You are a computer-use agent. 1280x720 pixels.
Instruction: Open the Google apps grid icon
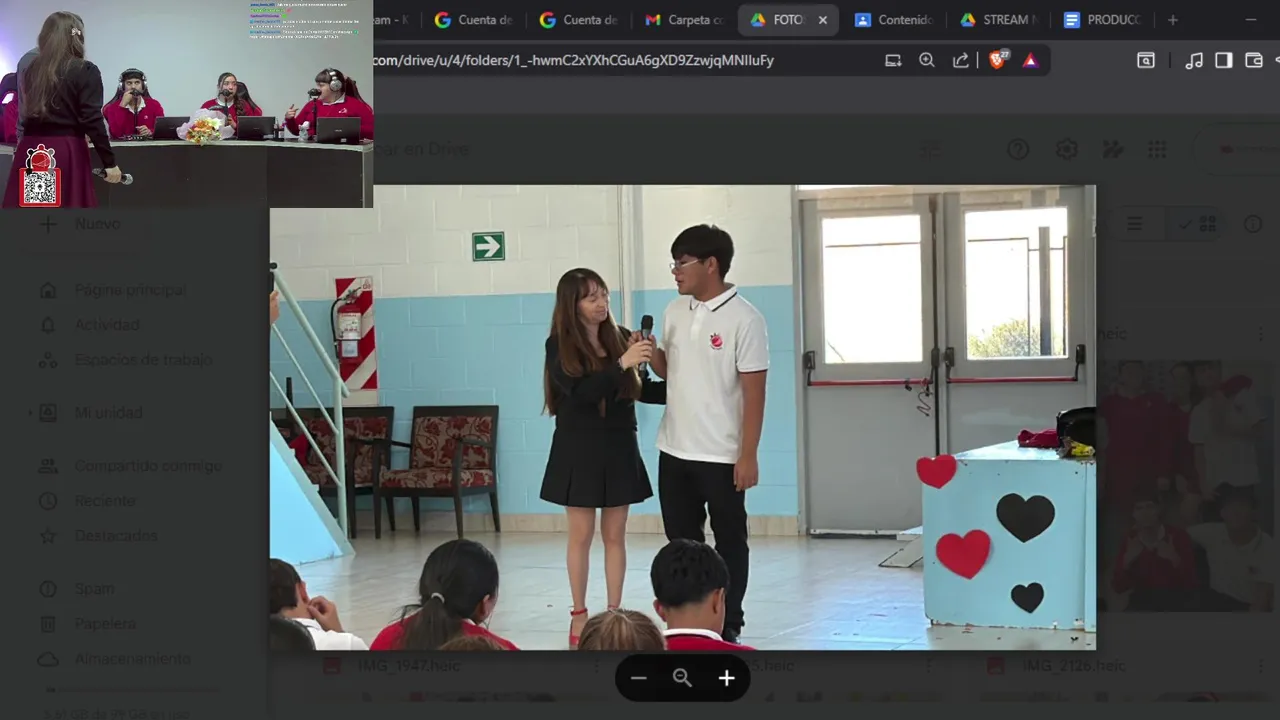(1157, 150)
